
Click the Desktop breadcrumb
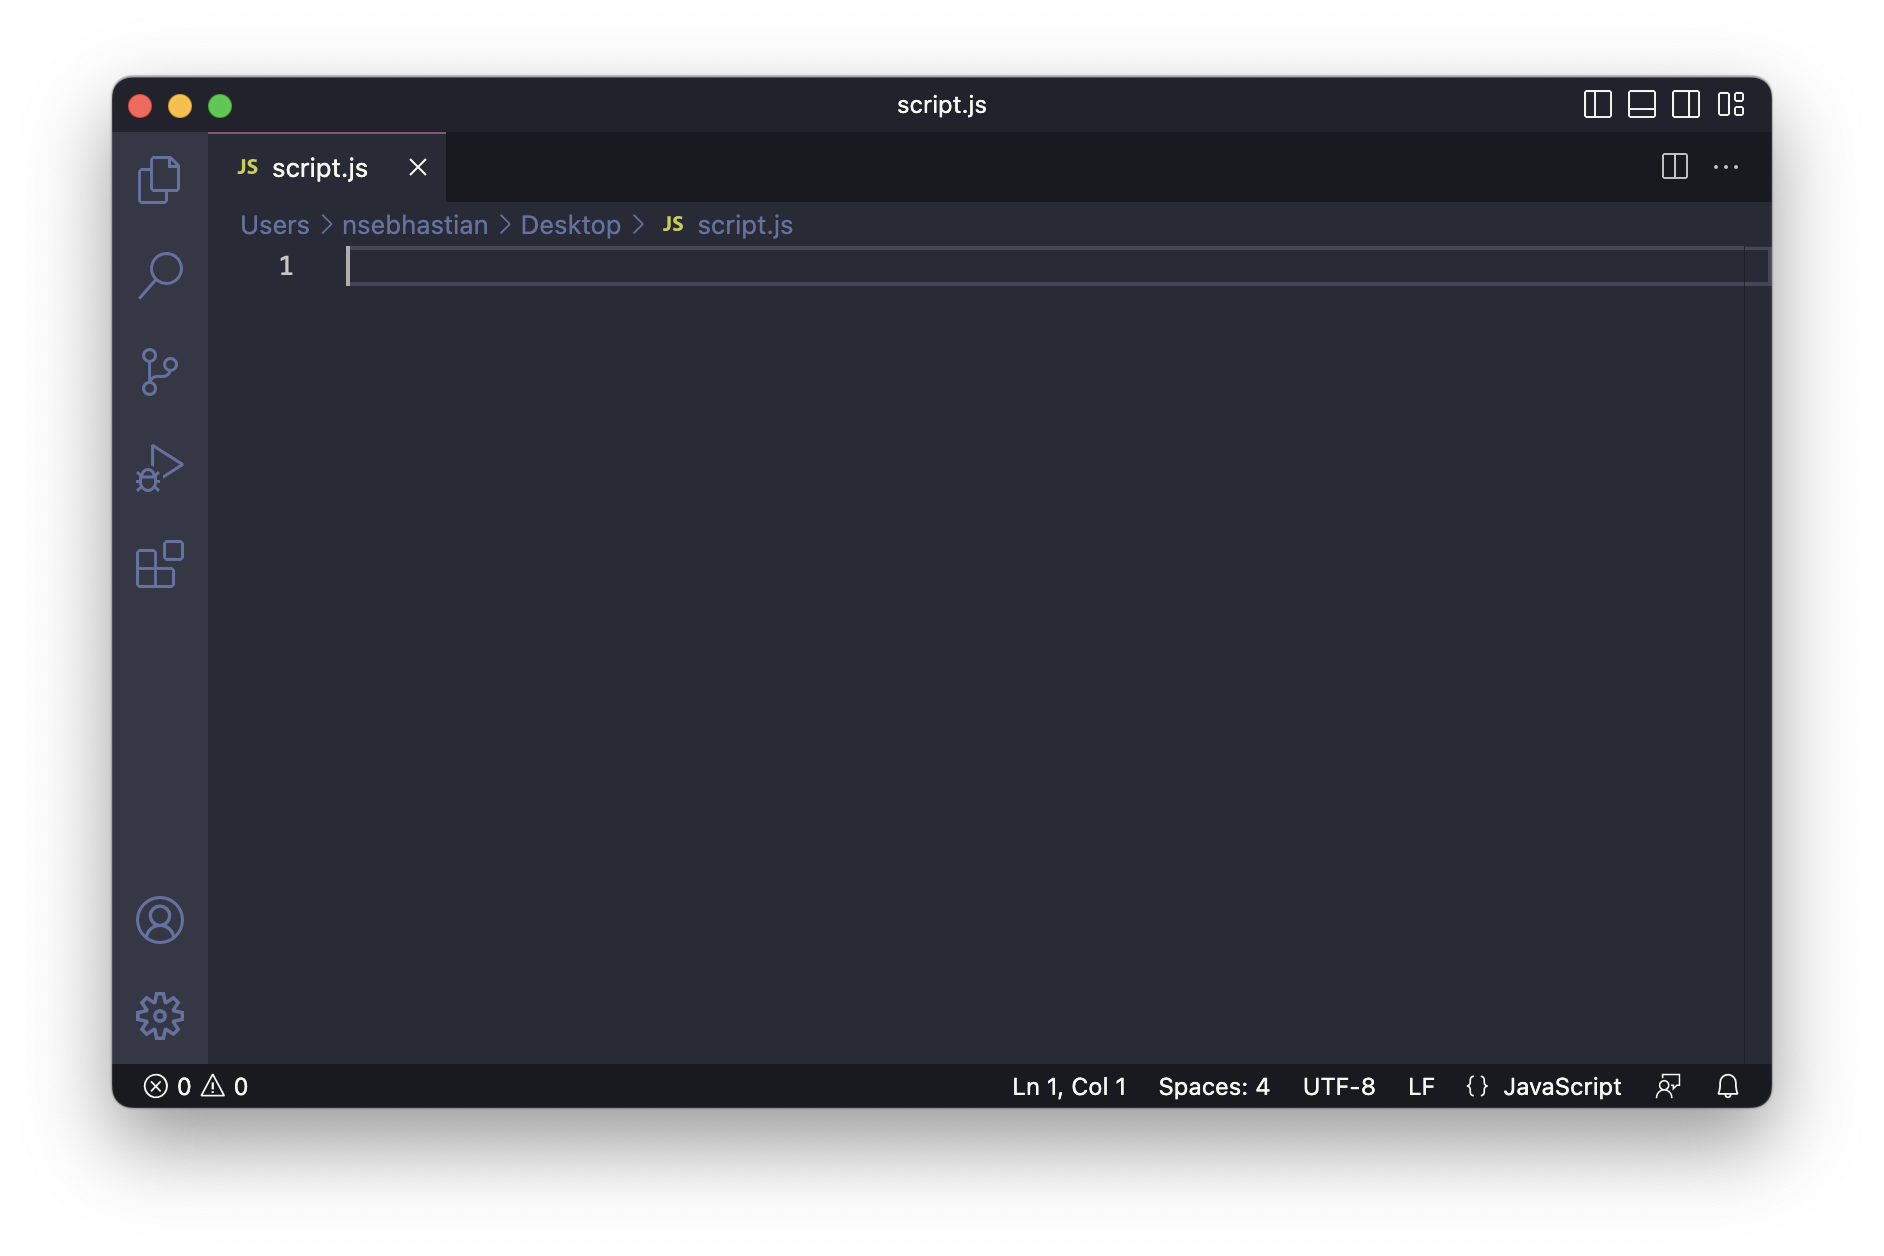(571, 225)
